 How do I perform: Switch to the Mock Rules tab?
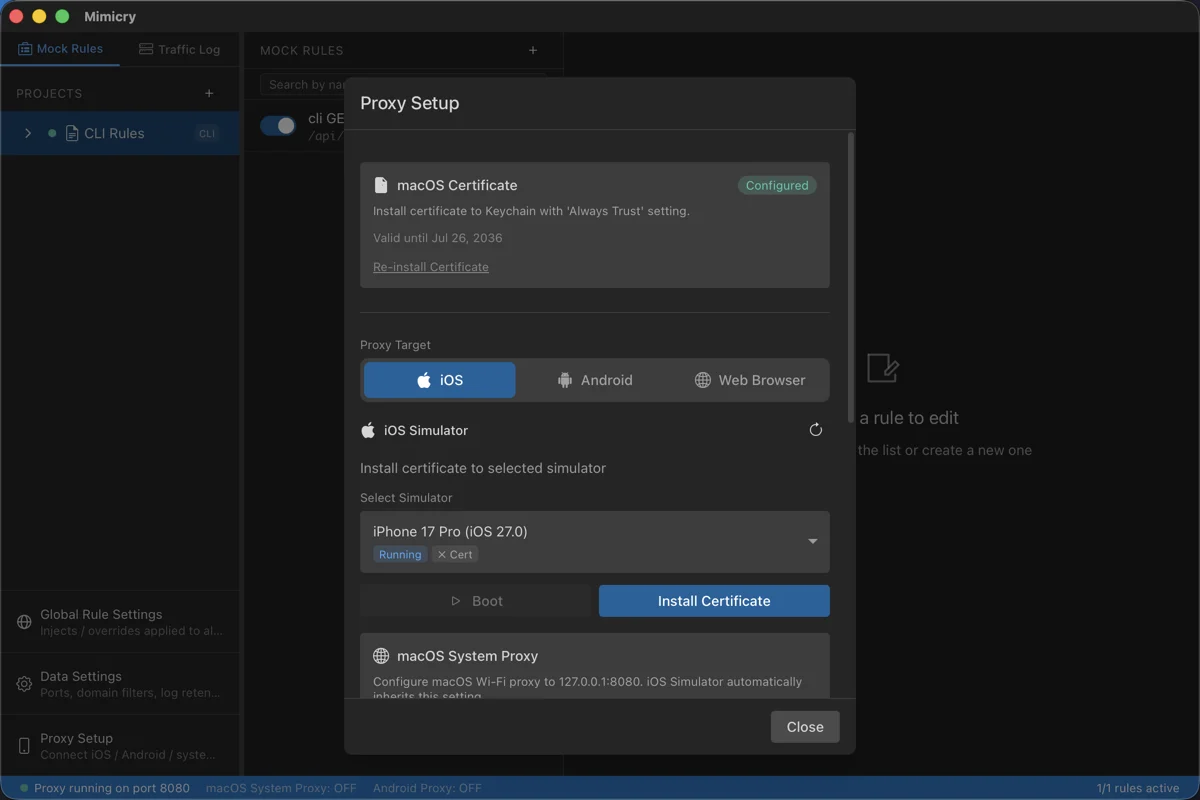click(60, 49)
